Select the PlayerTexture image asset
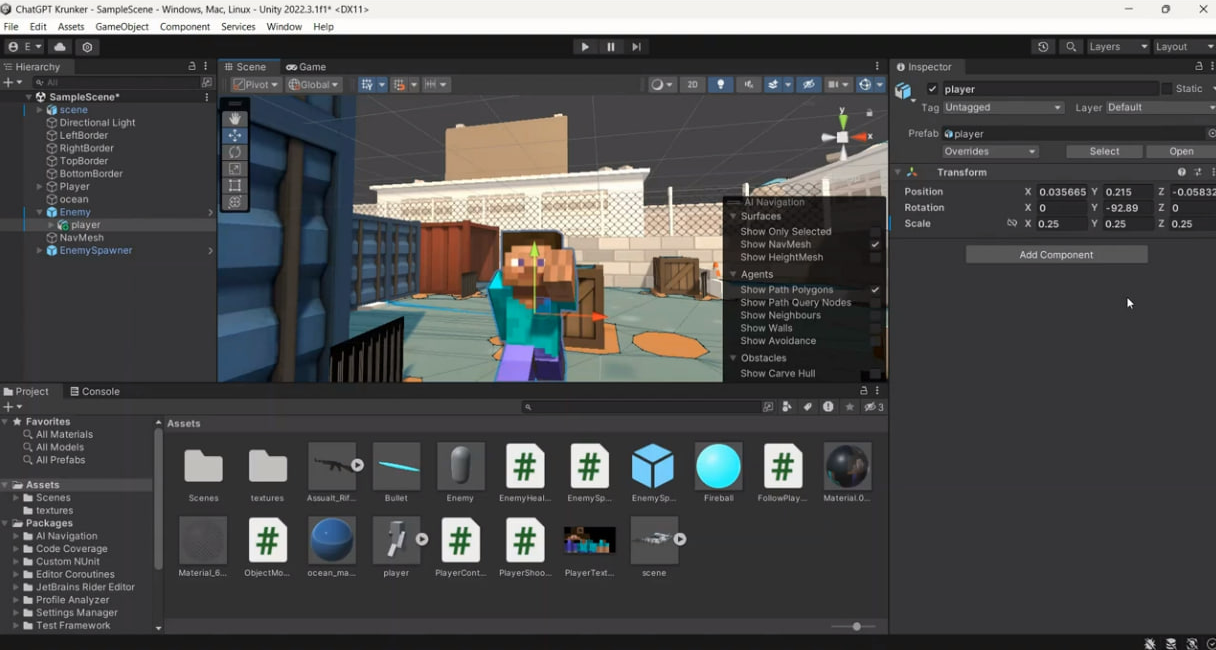 (x=589, y=541)
